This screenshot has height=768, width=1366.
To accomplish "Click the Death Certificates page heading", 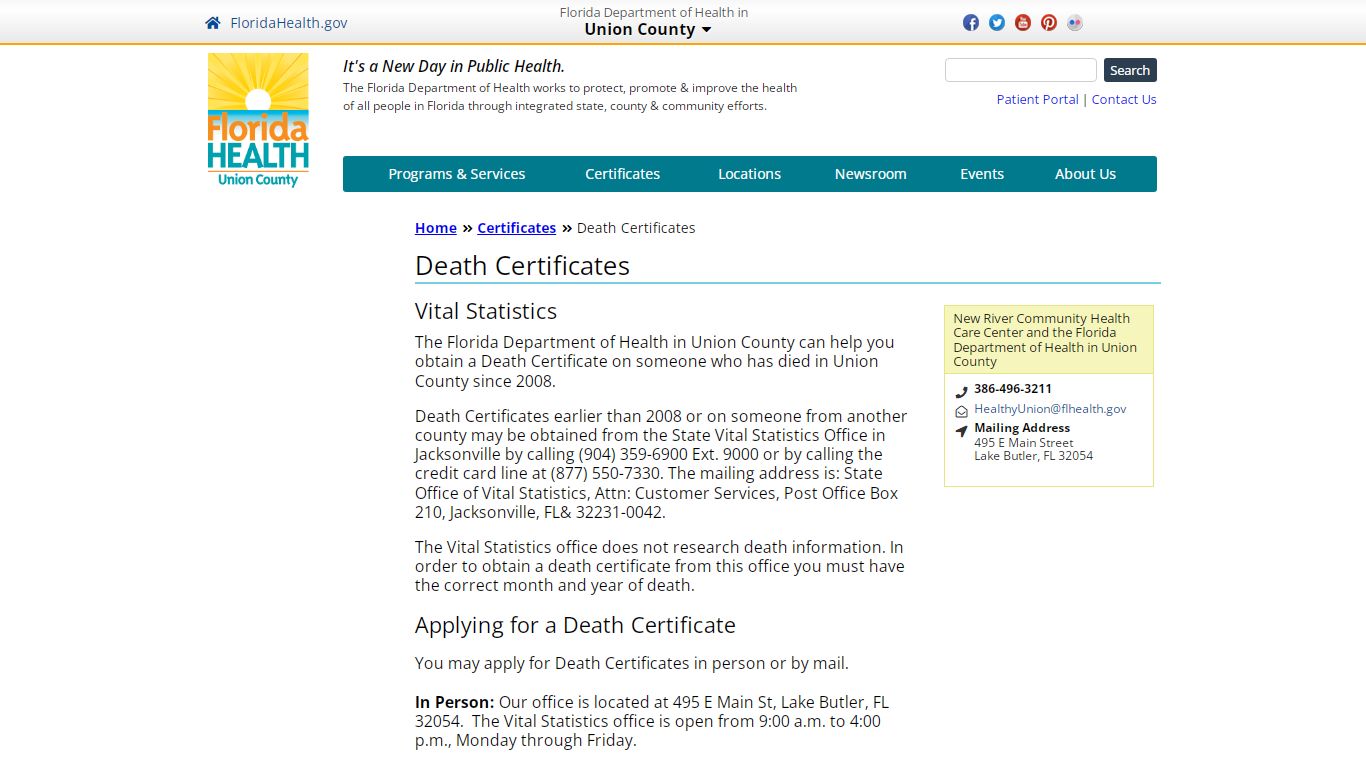I will point(522,266).
